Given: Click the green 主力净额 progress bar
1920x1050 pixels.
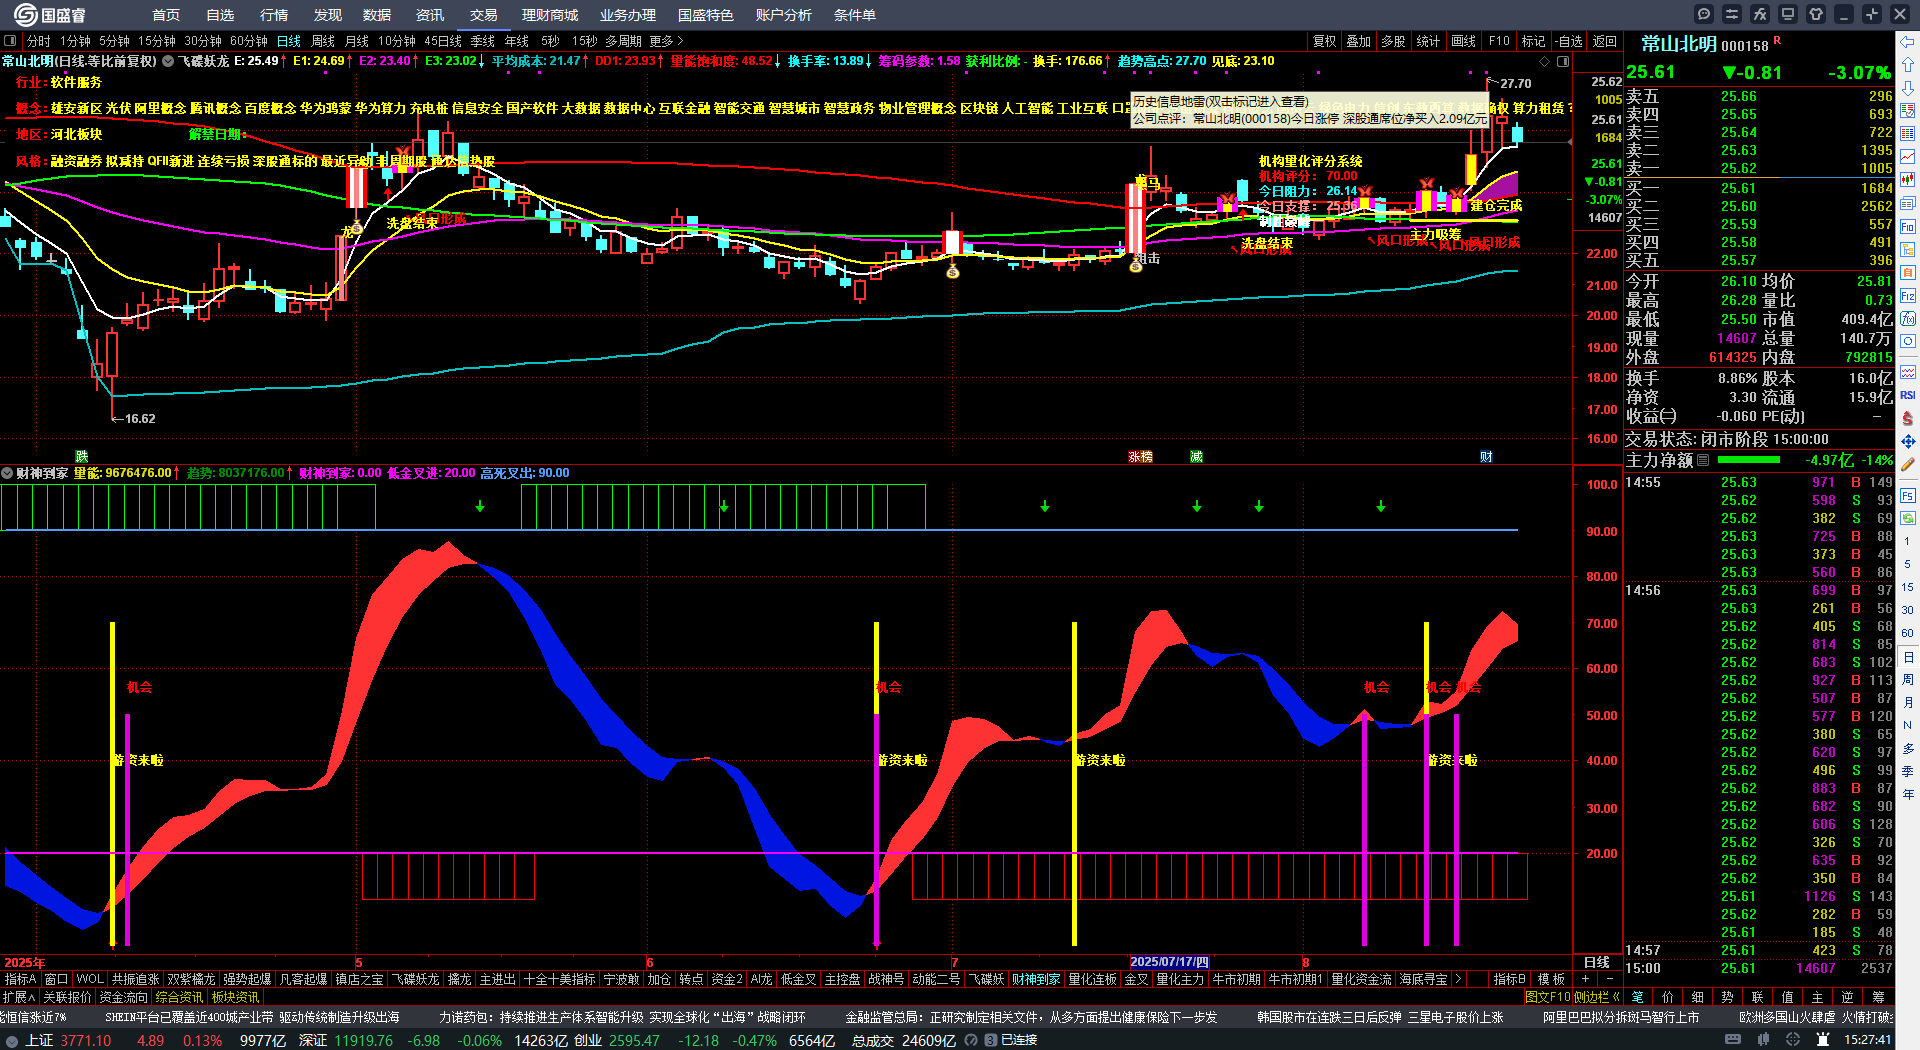Looking at the screenshot, I should [x=1747, y=460].
